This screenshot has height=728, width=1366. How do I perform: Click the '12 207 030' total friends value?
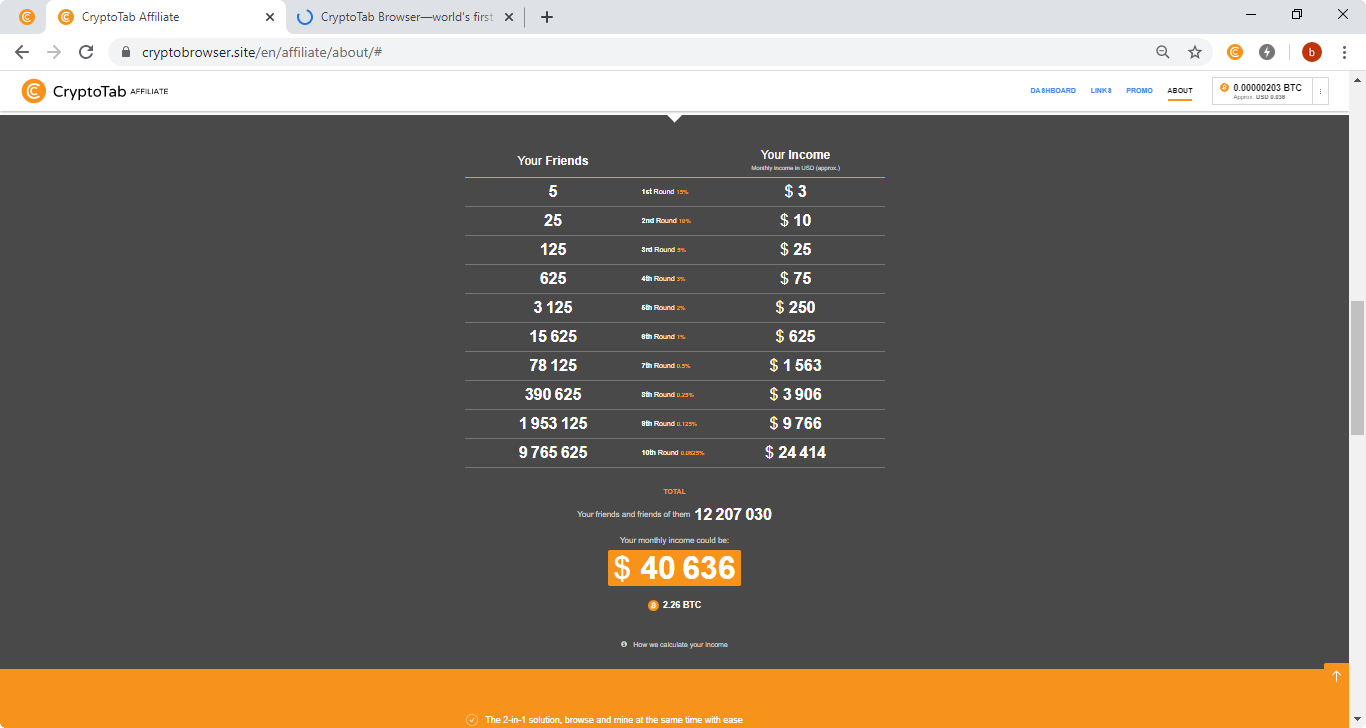click(733, 515)
